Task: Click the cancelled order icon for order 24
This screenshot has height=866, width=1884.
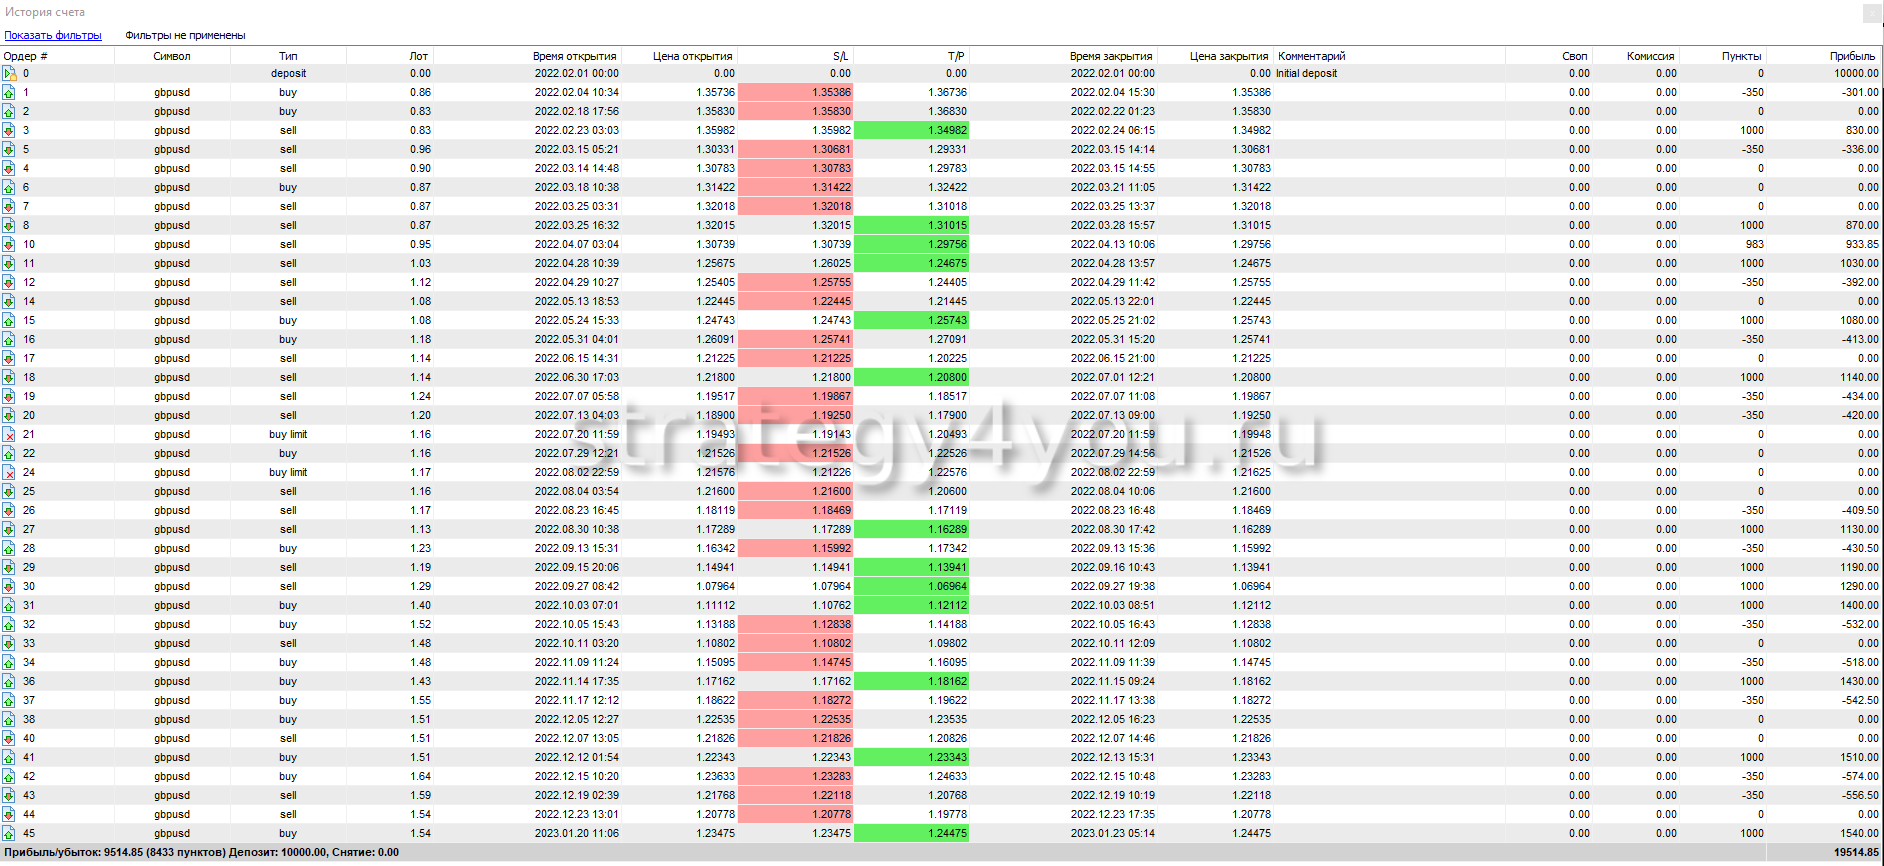Action: point(9,473)
